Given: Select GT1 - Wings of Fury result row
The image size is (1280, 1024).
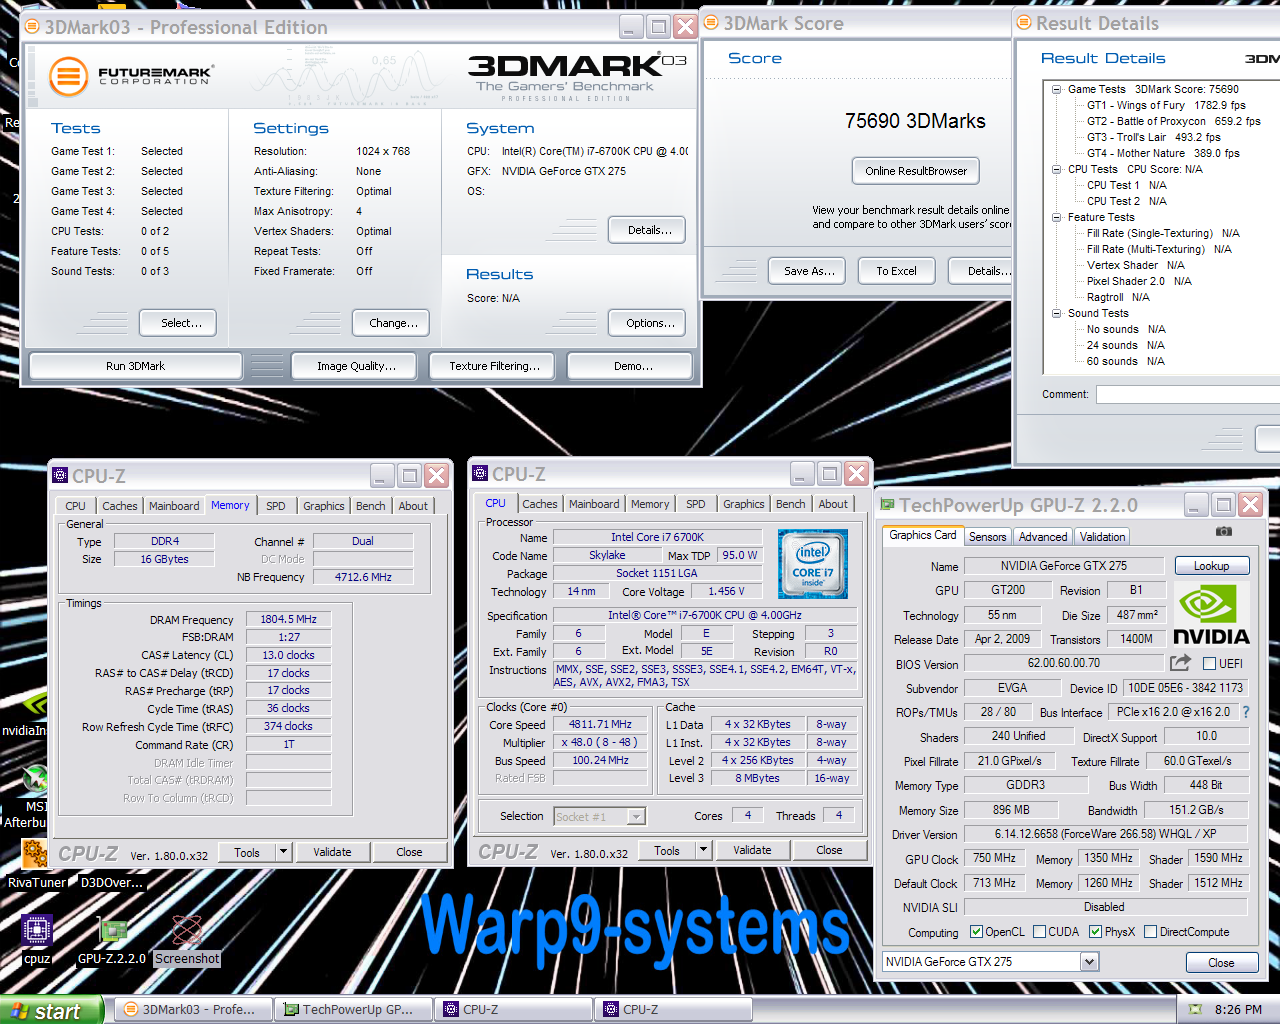Looking at the screenshot, I should coord(1166,105).
